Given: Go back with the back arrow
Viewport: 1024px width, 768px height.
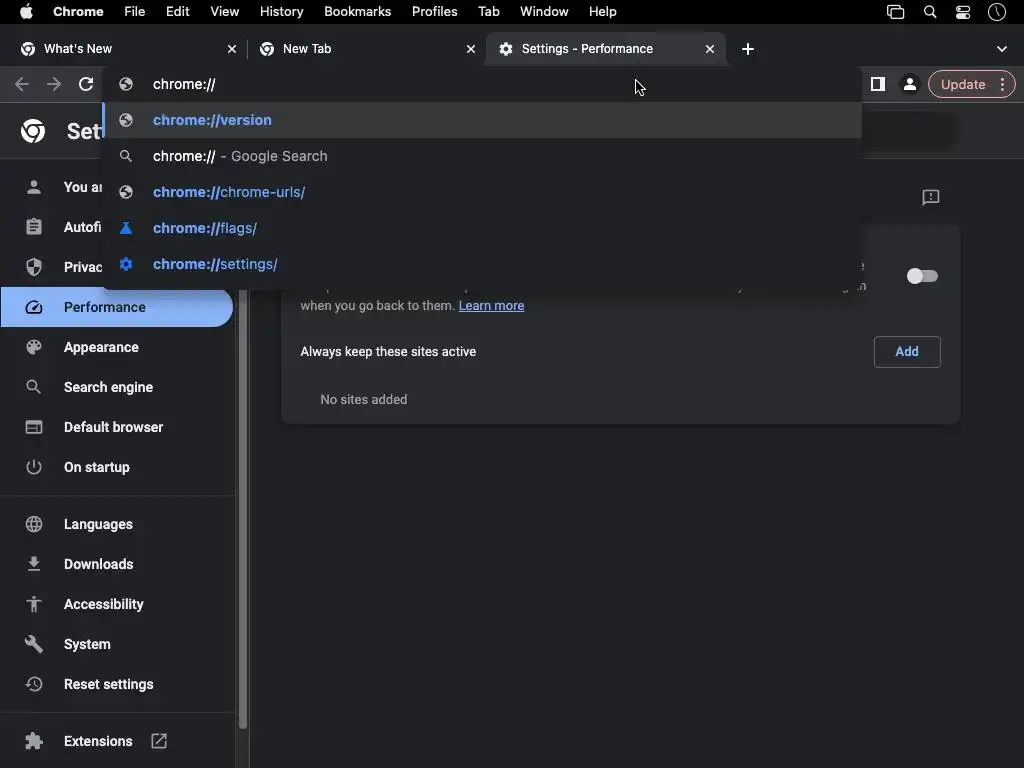Looking at the screenshot, I should [x=22, y=84].
